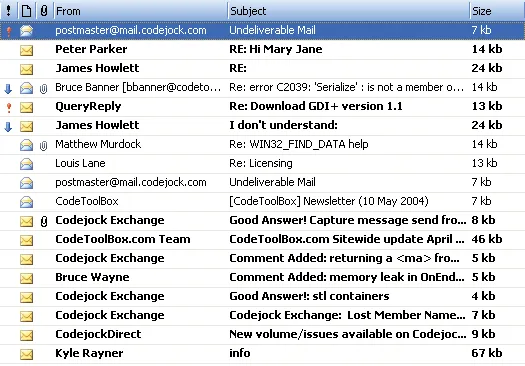Screen dimensions: 525x366
Task: Select the 'info' subject from Kyle Rayner
Action: coord(240,353)
